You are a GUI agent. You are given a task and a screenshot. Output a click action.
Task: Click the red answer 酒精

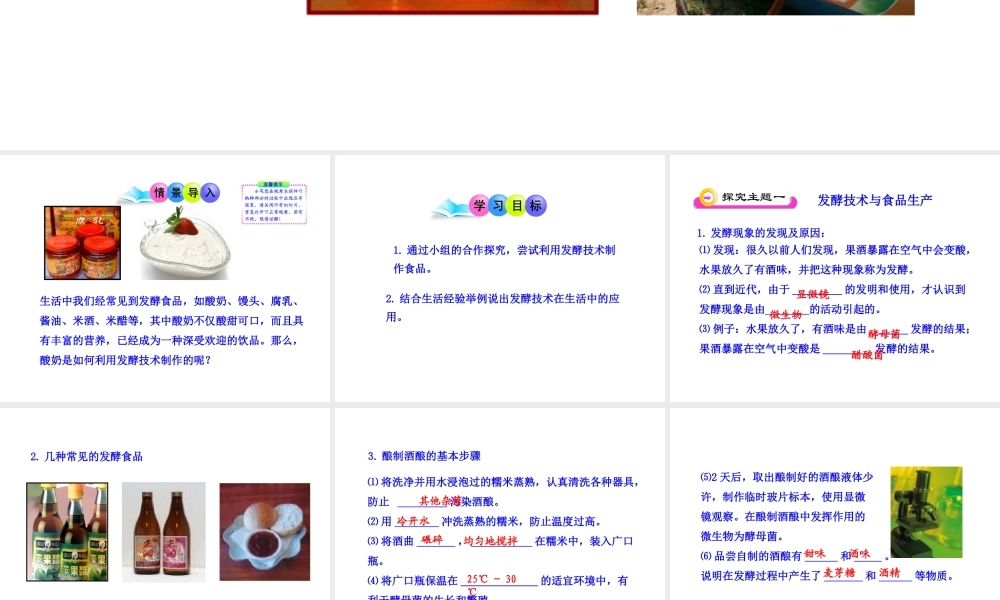[889, 573]
